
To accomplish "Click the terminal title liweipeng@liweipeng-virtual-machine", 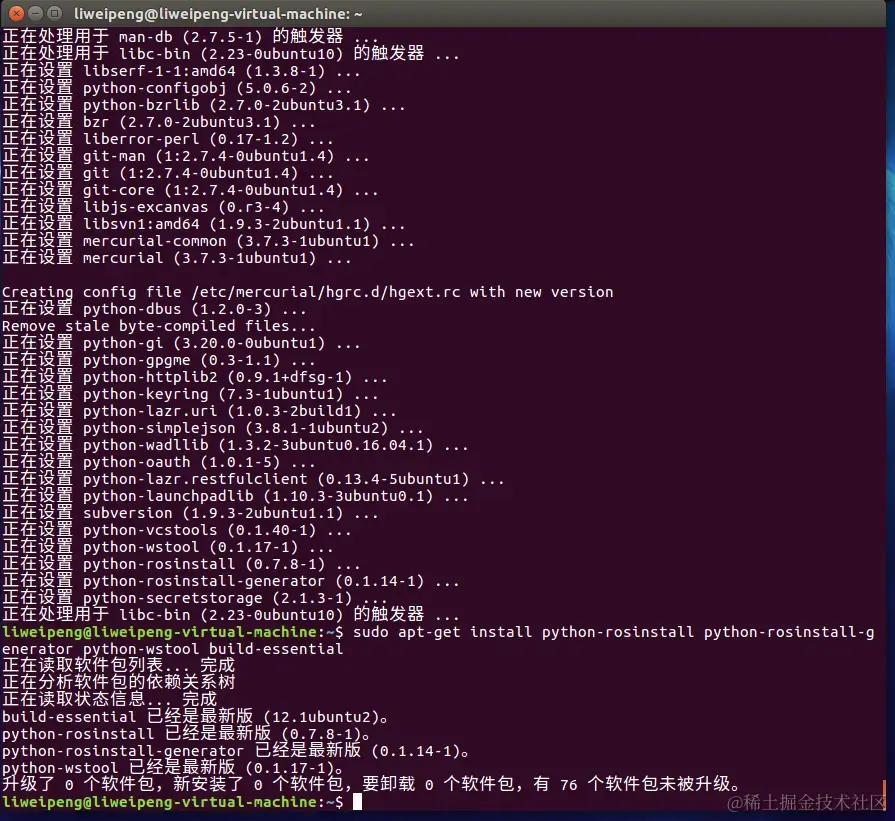I will click(x=217, y=14).
